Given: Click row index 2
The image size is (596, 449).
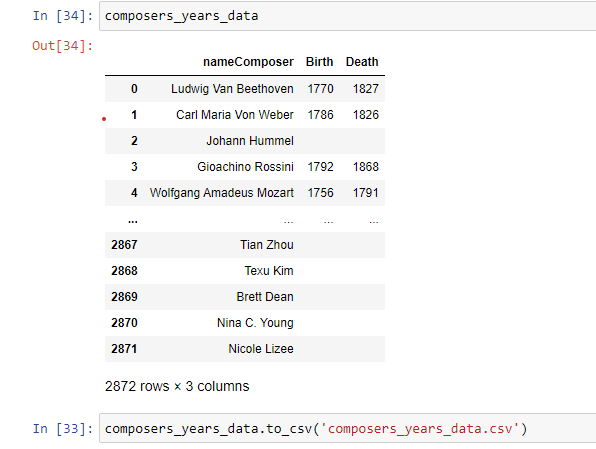Looking at the screenshot, I should [134, 141].
